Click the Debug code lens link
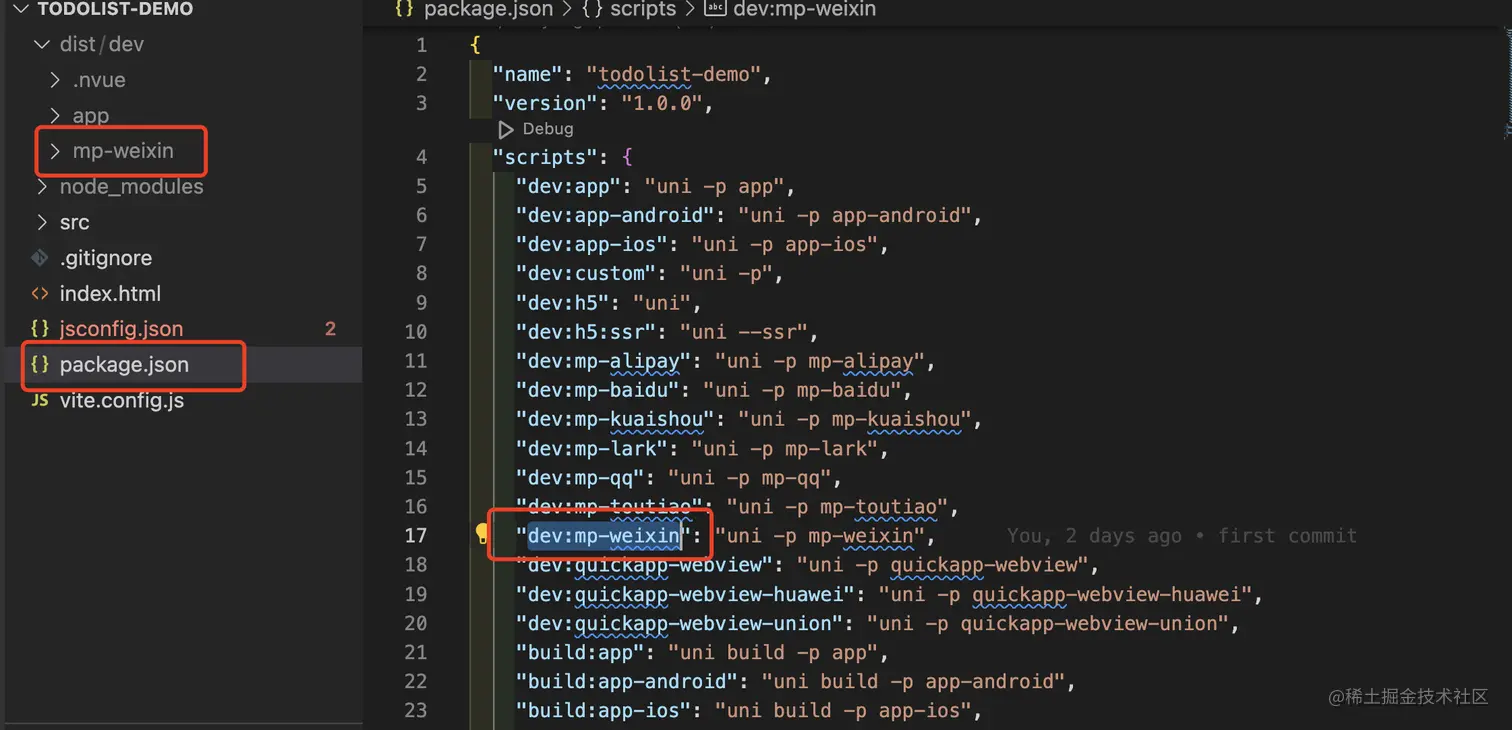This screenshot has height=730, width=1512. (548, 129)
